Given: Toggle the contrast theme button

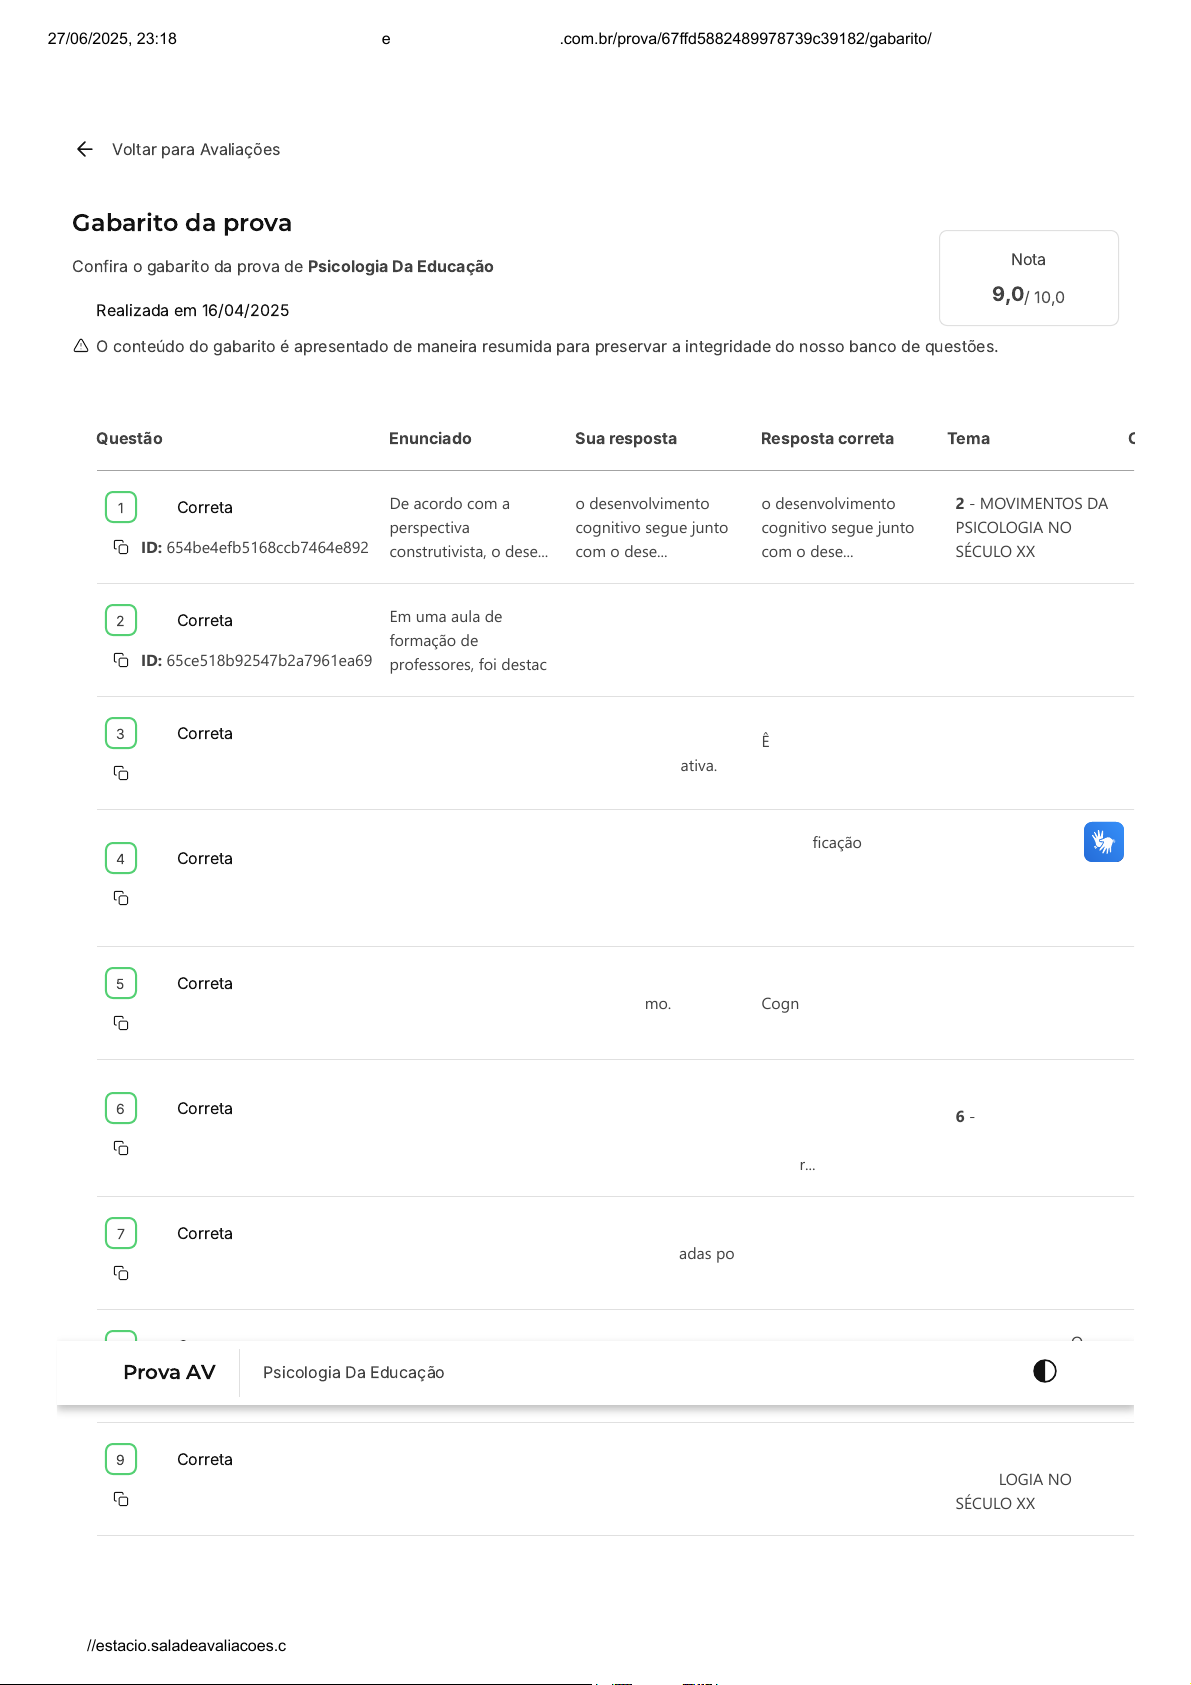Looking at the screenshot, I should 1044,1371.
